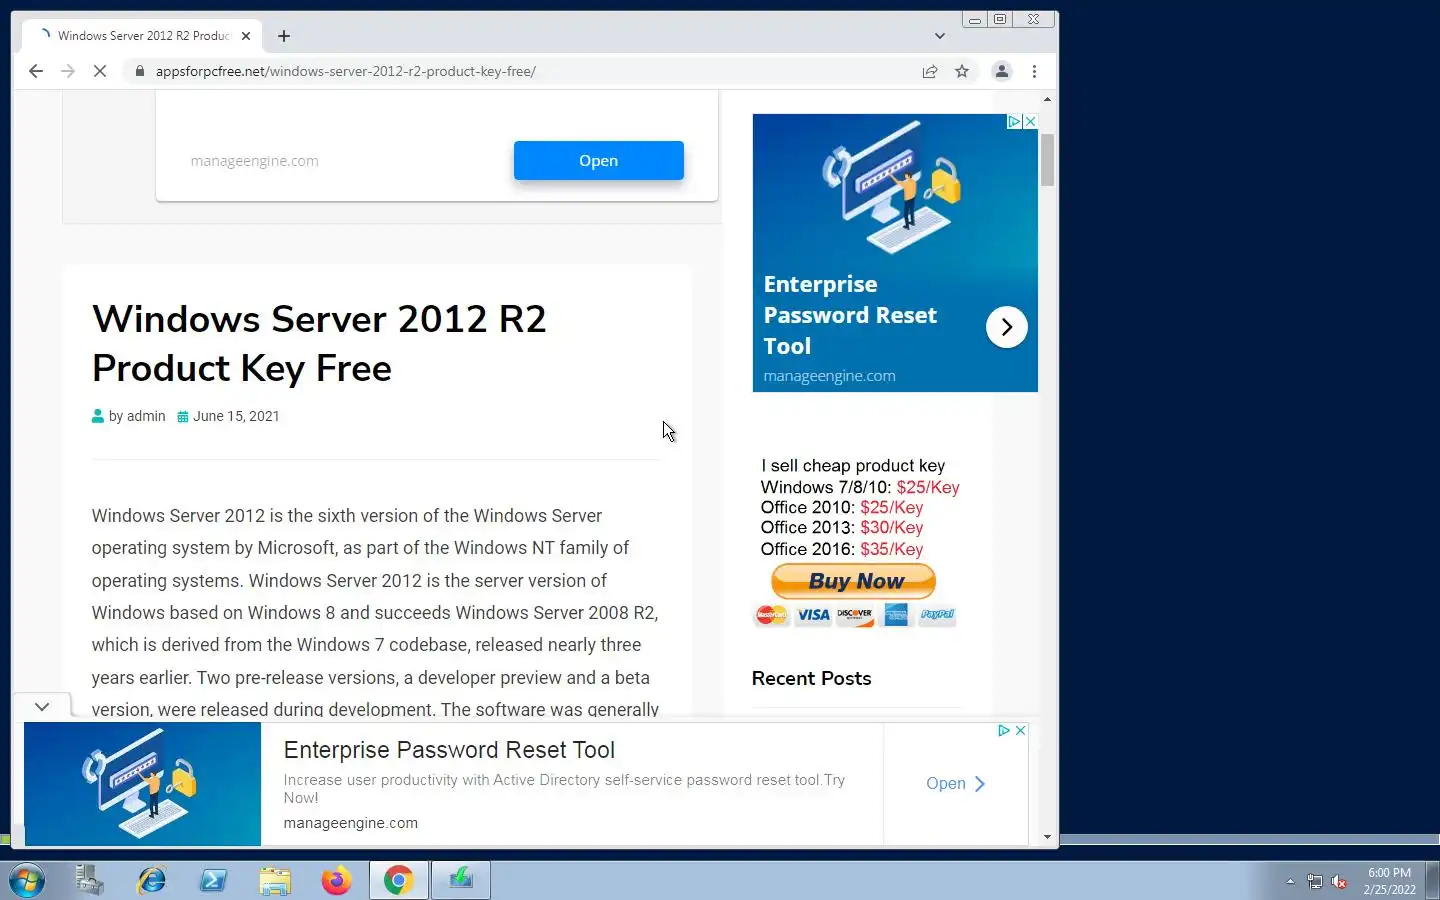
Task: Click the Recent Posts heading
Action: tap(811, 678)
